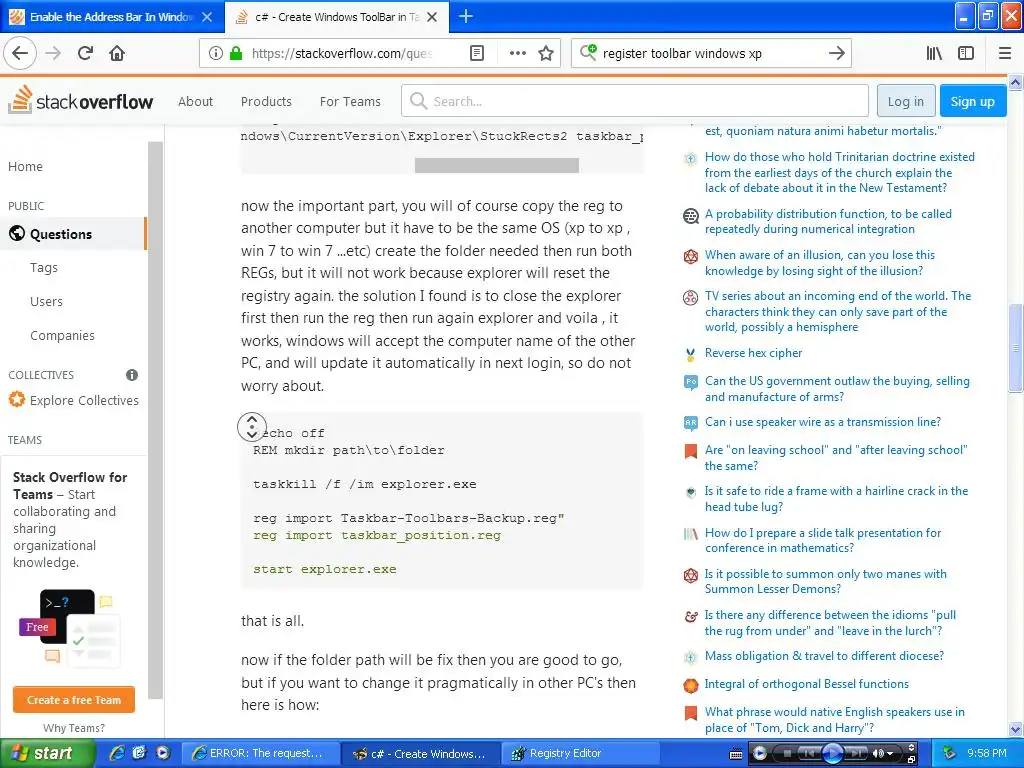This screenshot has width=1024, height=768.
Task: Open the Why Teams? link
Action: coord(74,728)
